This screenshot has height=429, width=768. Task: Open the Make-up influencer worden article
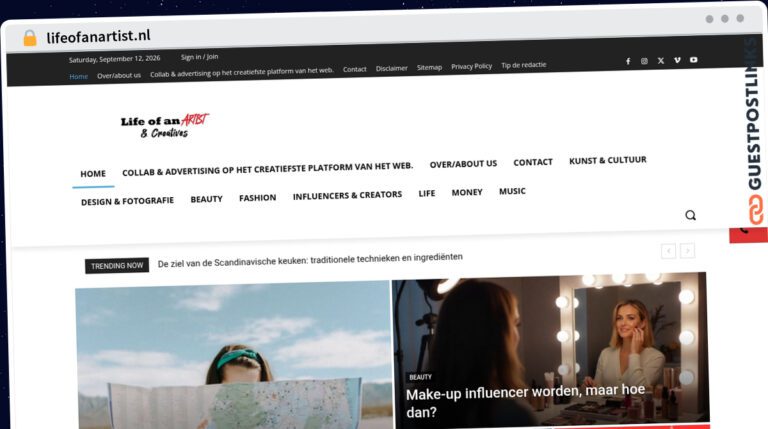[x=525, y=401]
